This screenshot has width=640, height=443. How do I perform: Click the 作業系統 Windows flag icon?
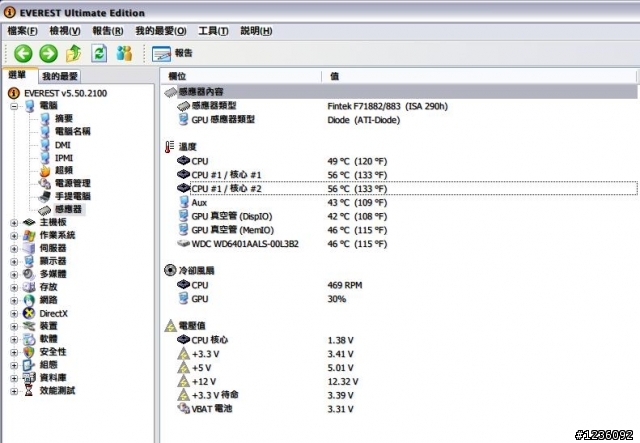29,236
